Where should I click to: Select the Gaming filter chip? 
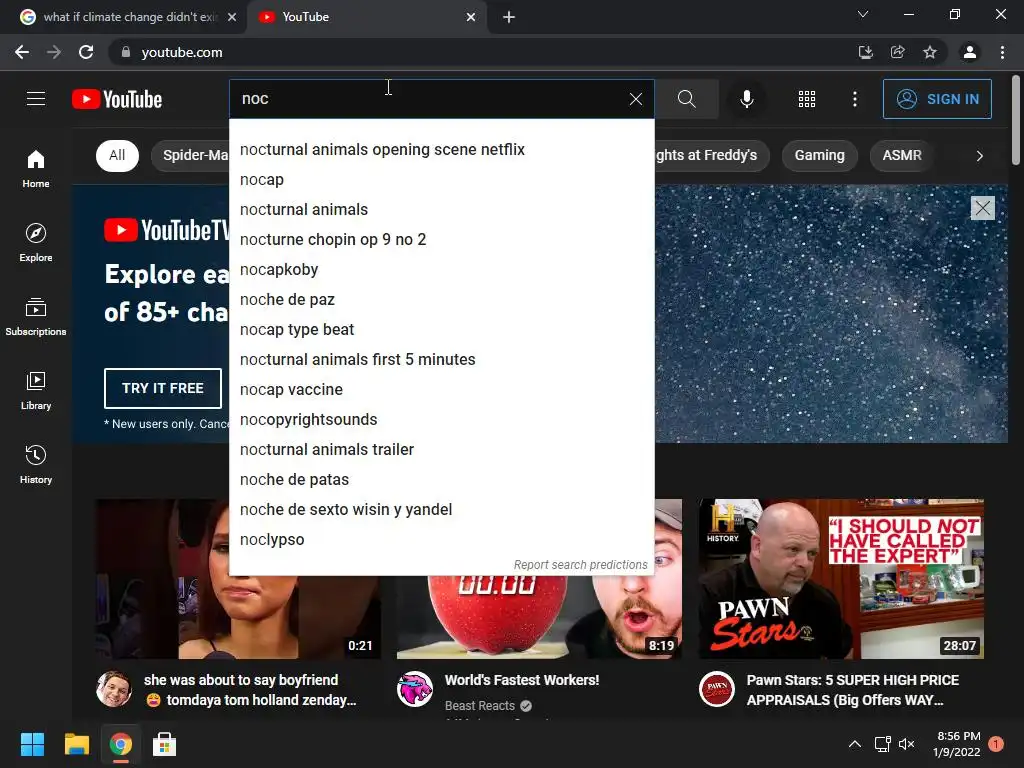pos(820,155)
